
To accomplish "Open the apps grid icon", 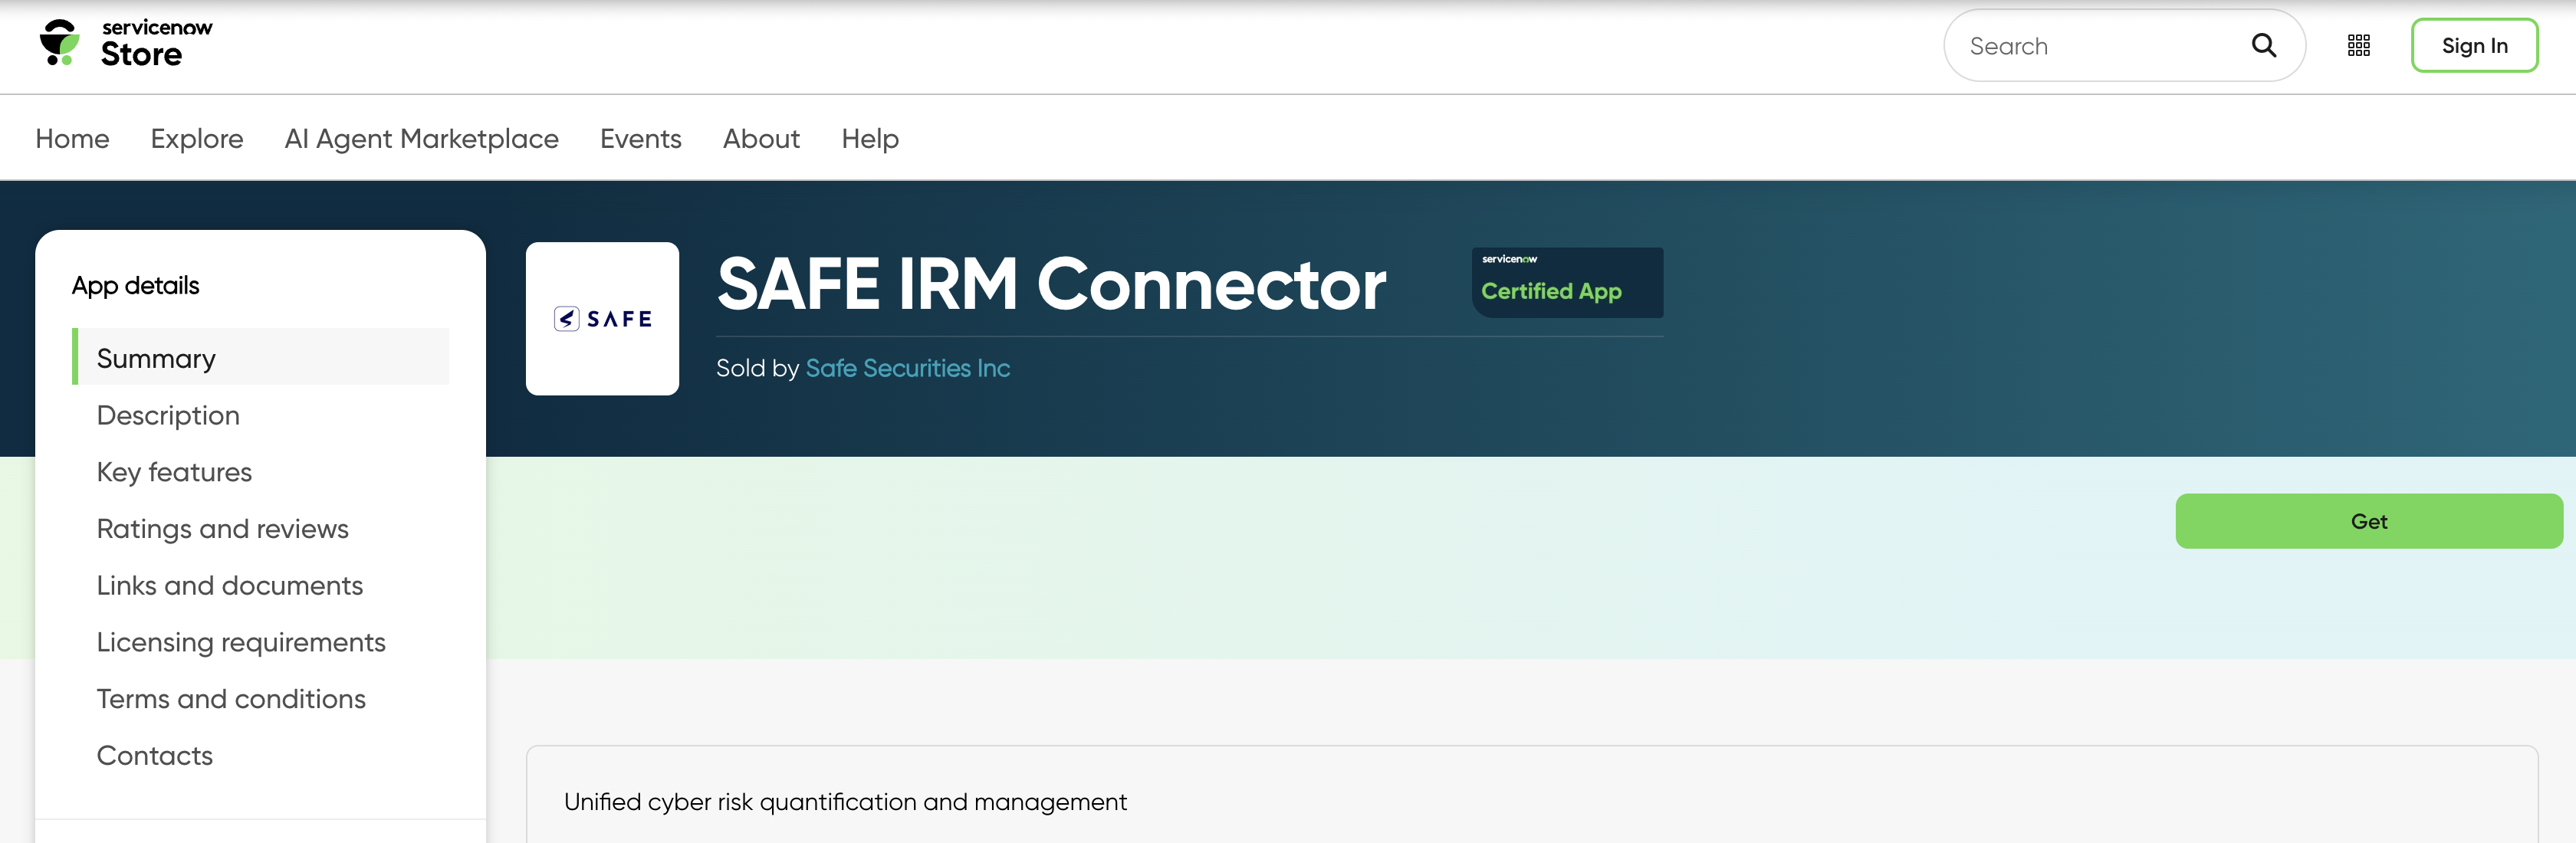I will 2359,46.
